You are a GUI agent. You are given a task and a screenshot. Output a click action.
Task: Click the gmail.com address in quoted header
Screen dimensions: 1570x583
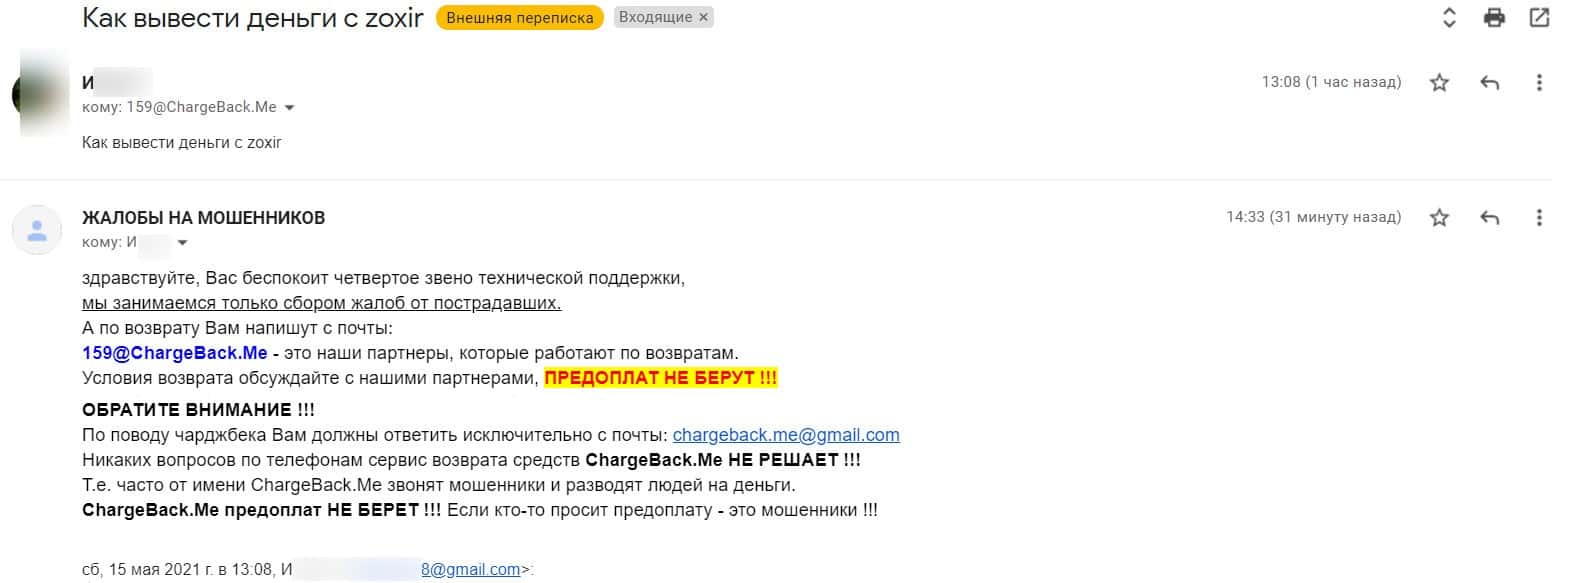pos(470,569)
